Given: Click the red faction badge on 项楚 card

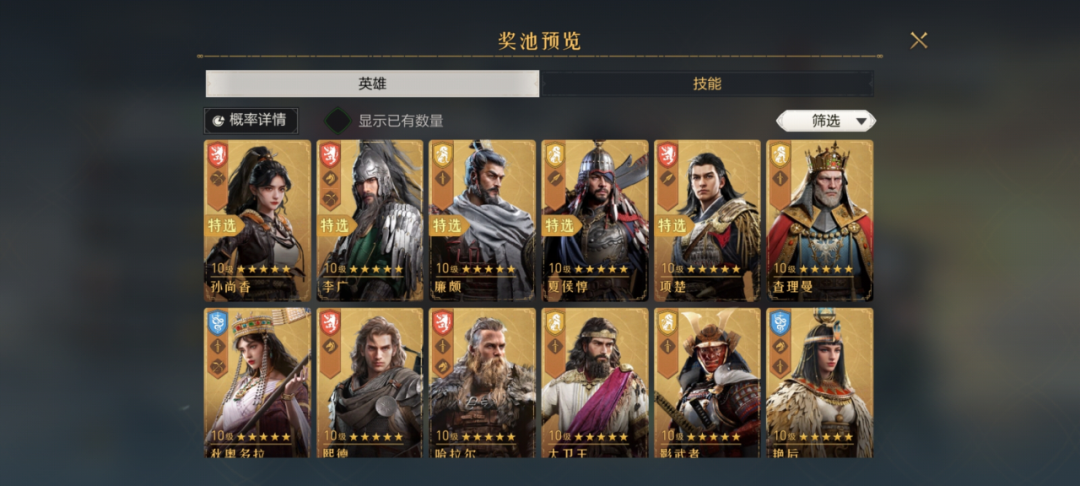Looking at the screenshot, I should click(668, 155).
